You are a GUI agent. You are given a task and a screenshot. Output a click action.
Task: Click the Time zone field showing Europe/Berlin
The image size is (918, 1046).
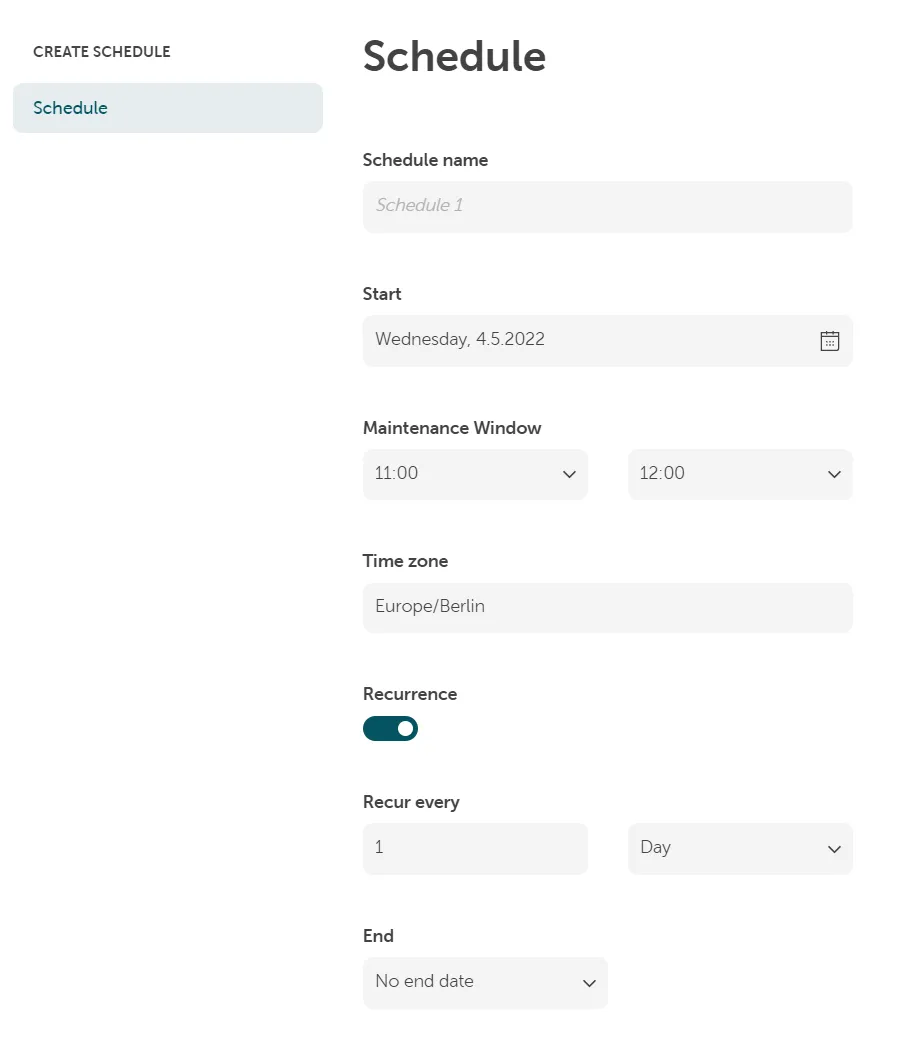tap(607, 607)
